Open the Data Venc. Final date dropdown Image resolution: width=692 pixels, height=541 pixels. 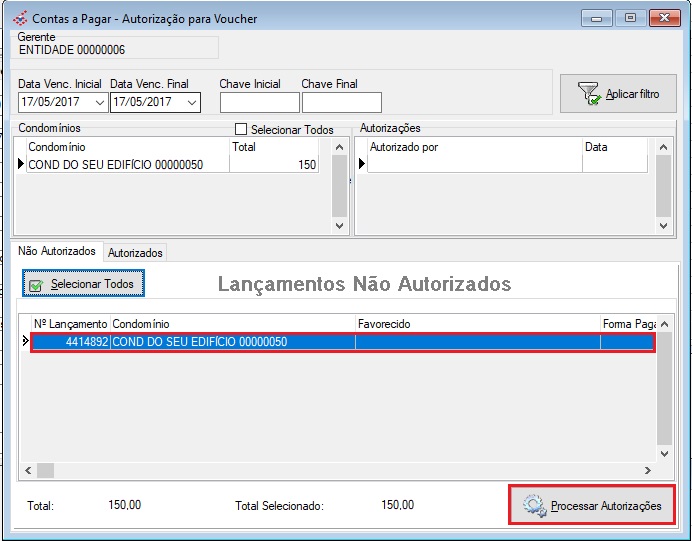coord(192,102)
